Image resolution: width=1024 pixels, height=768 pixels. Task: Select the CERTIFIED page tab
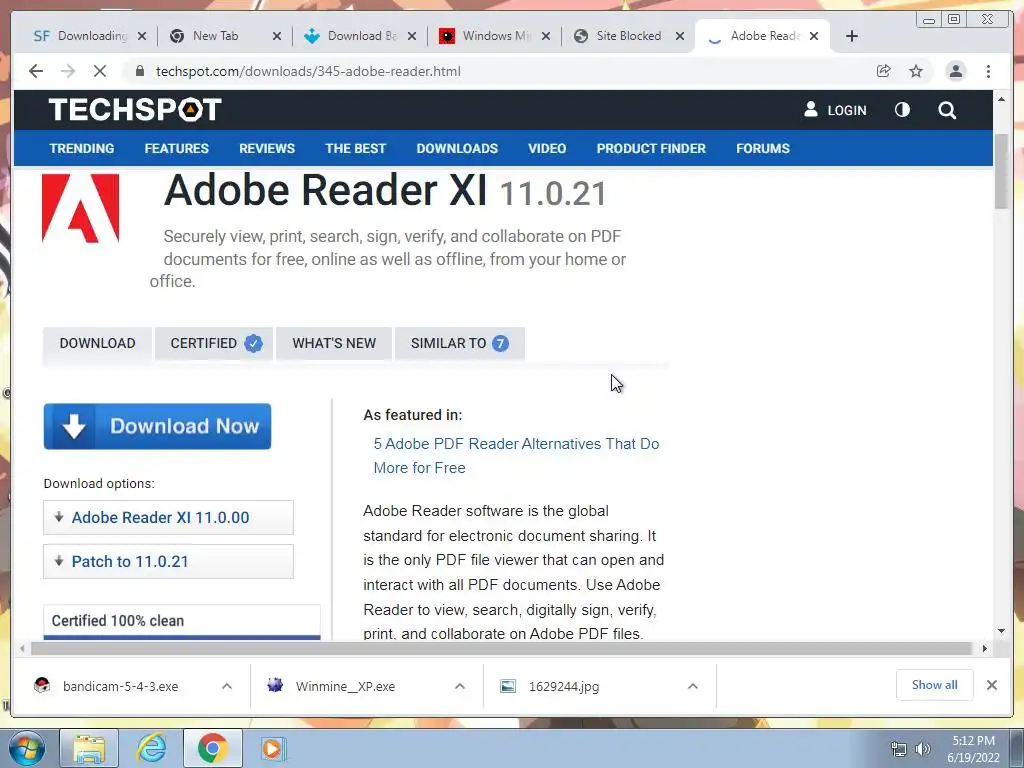tap(214, 344)
